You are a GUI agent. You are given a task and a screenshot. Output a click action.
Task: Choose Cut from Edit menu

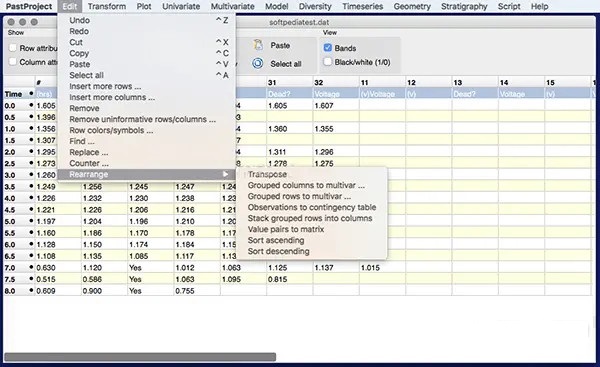tap(147, 42)
